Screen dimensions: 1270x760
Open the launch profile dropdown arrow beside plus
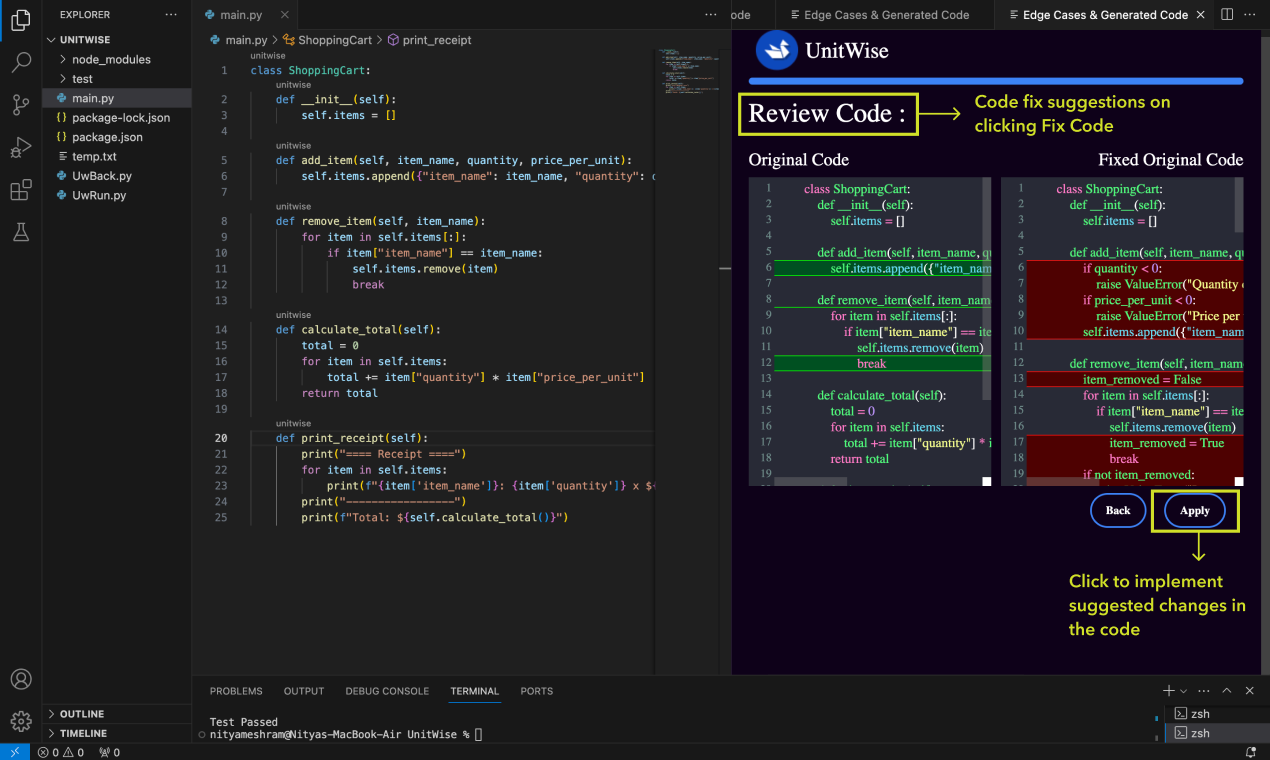[1183, 691]
